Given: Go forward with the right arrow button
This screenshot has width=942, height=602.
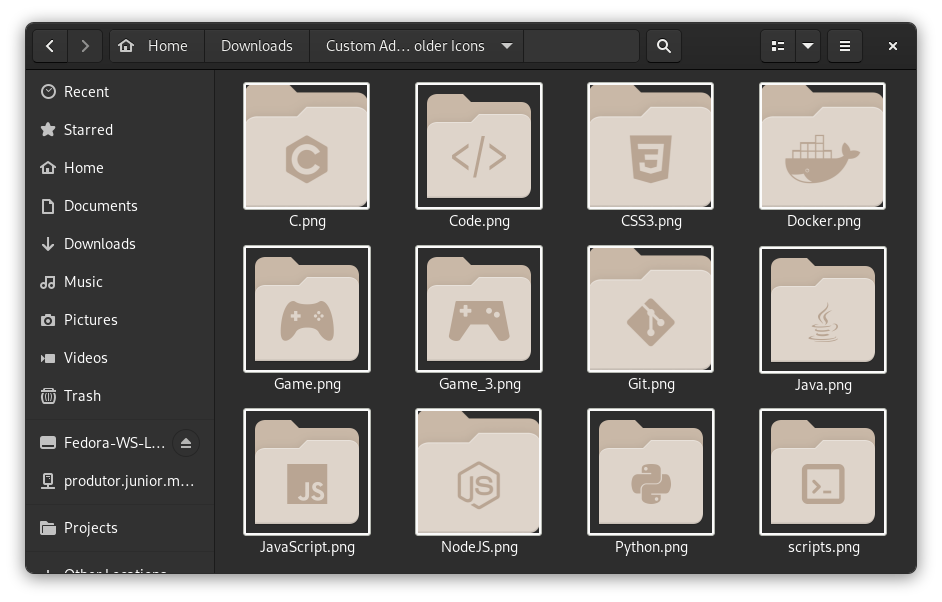Looking at the screenshot, I should (x=85, y=46).
